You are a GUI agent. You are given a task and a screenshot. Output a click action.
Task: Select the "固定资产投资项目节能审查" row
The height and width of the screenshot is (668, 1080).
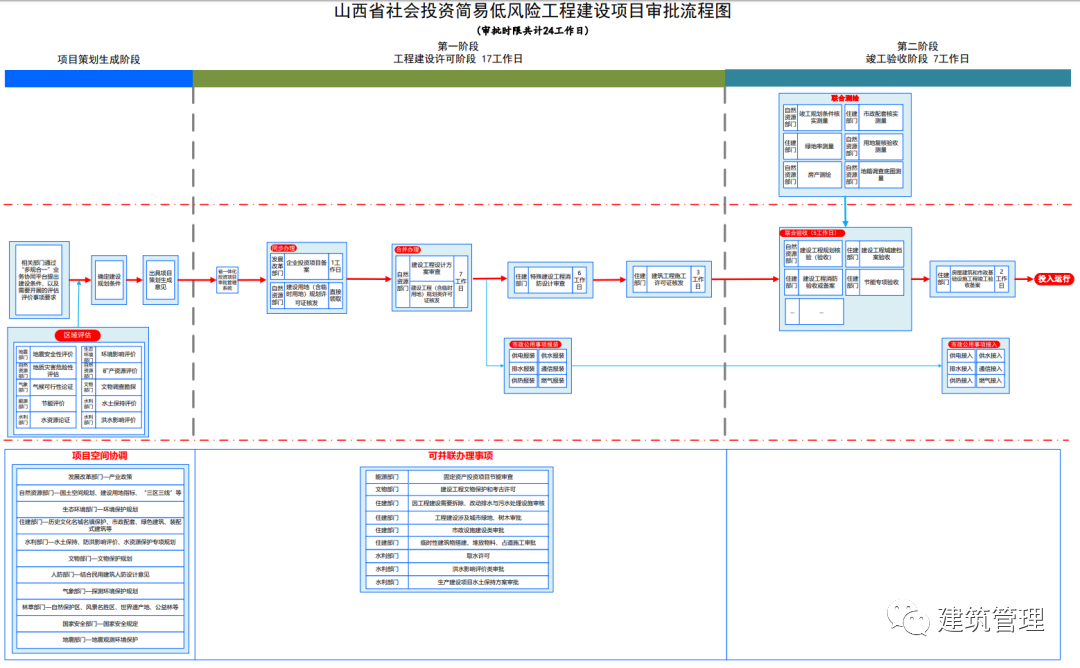click(x=457, y=477)
